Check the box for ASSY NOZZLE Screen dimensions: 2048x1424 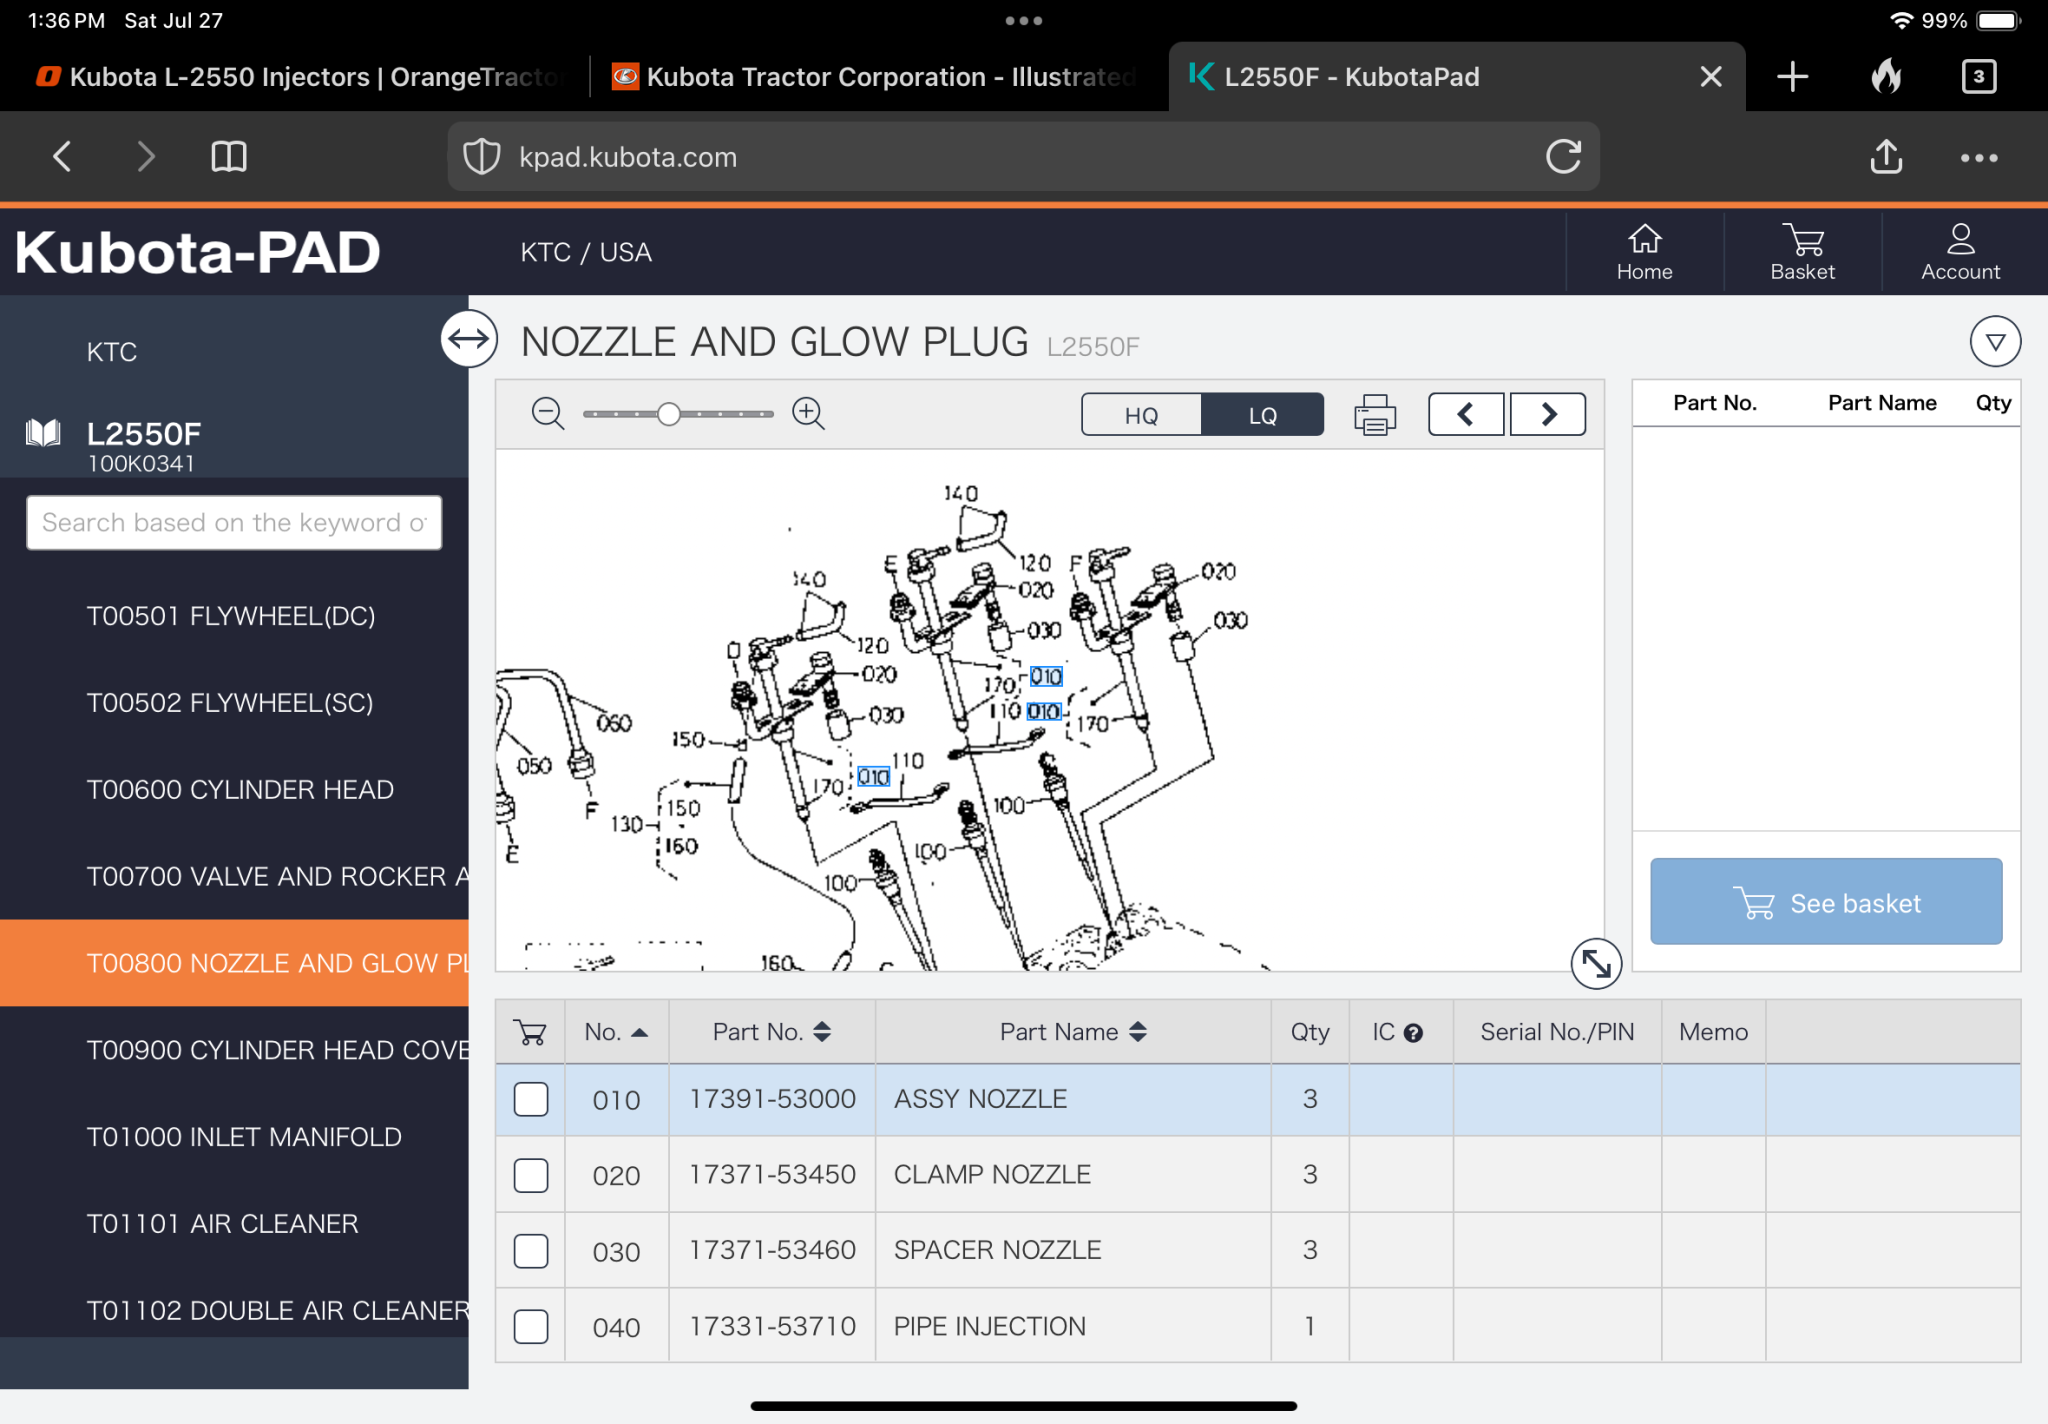pyautogui.click(x=531, y=1099)
